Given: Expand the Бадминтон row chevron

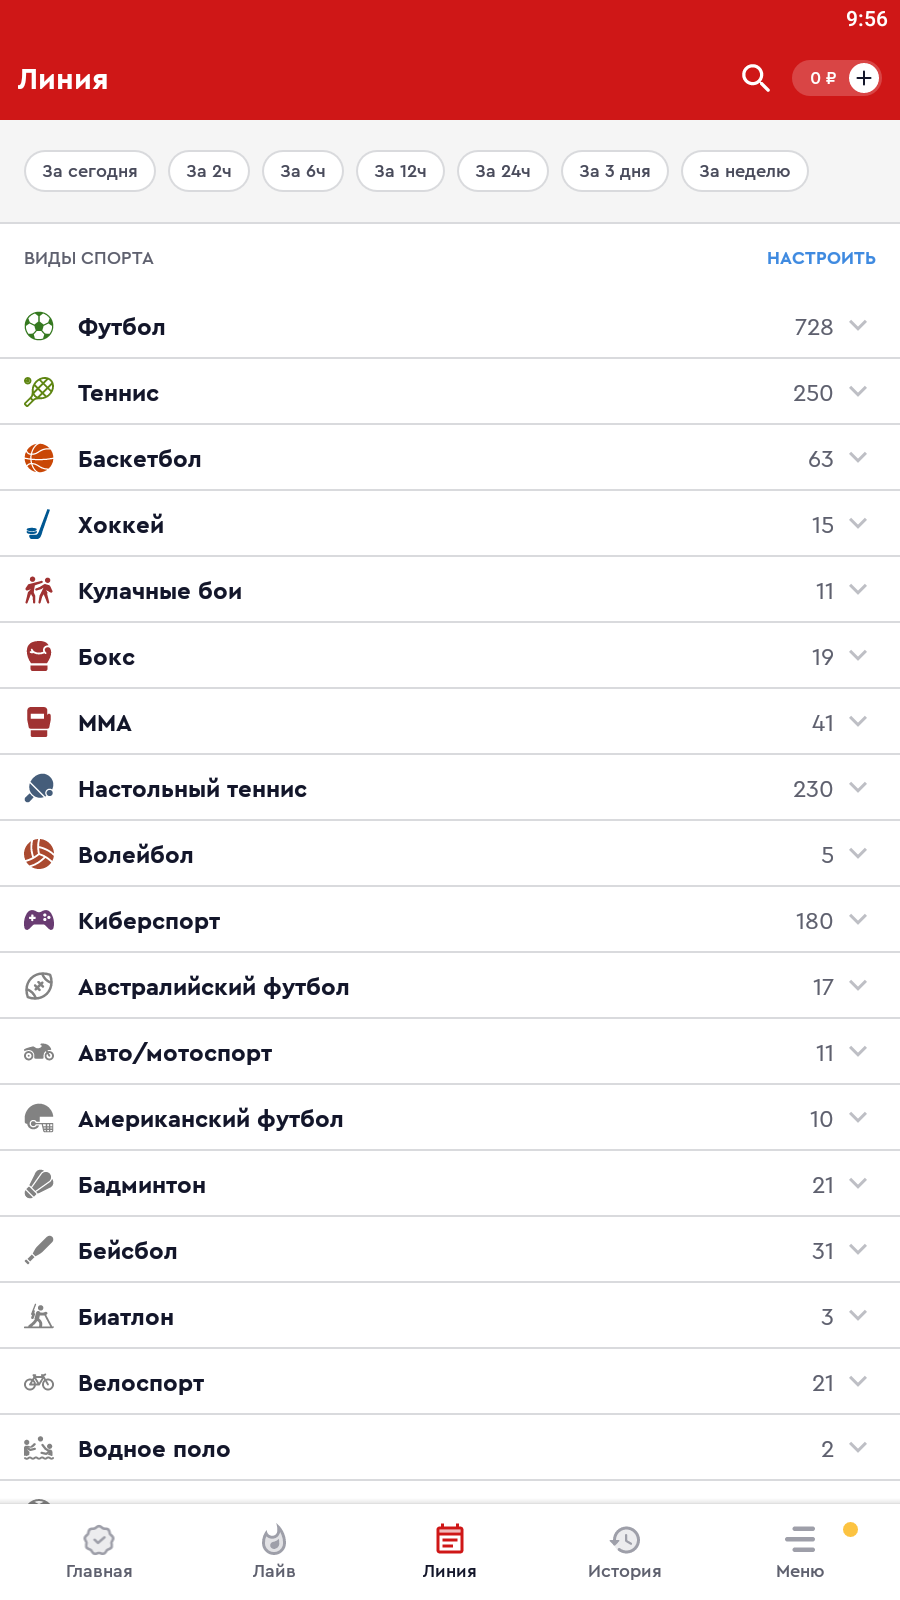Looking at the screenshot, I should point(858,1183).
